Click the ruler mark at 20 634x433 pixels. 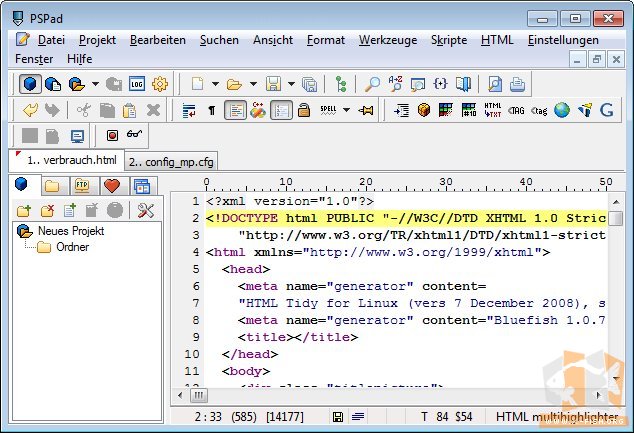(366, 182)
